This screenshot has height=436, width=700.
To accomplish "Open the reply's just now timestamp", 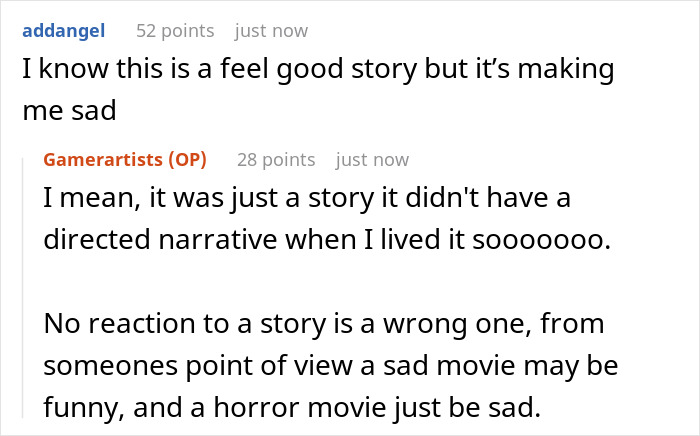I will point(373,160).
